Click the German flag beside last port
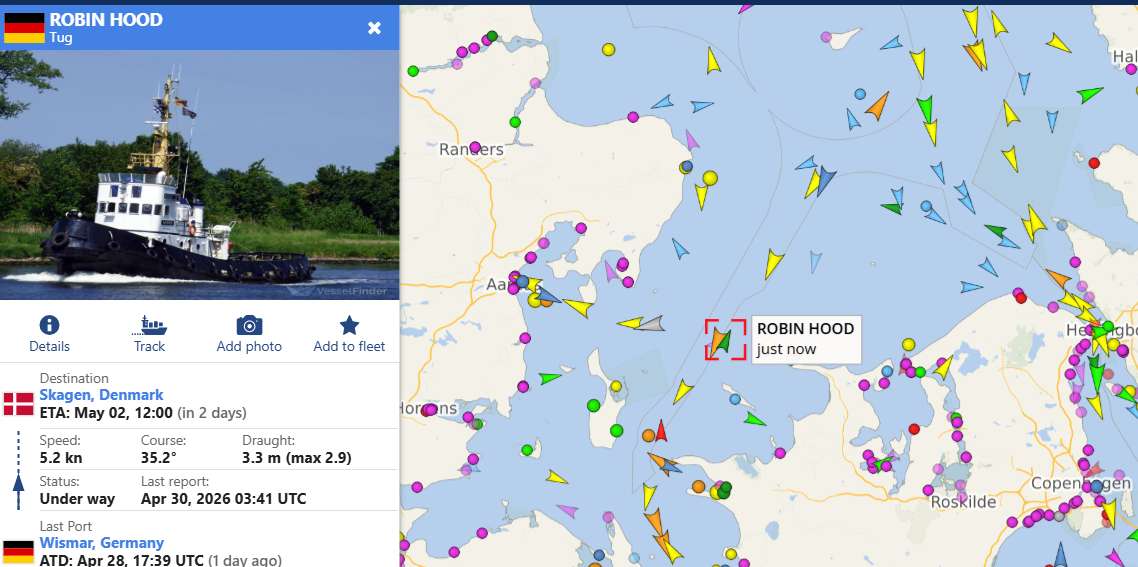Viewport: 1138px width, 567px height. point(19,551)
